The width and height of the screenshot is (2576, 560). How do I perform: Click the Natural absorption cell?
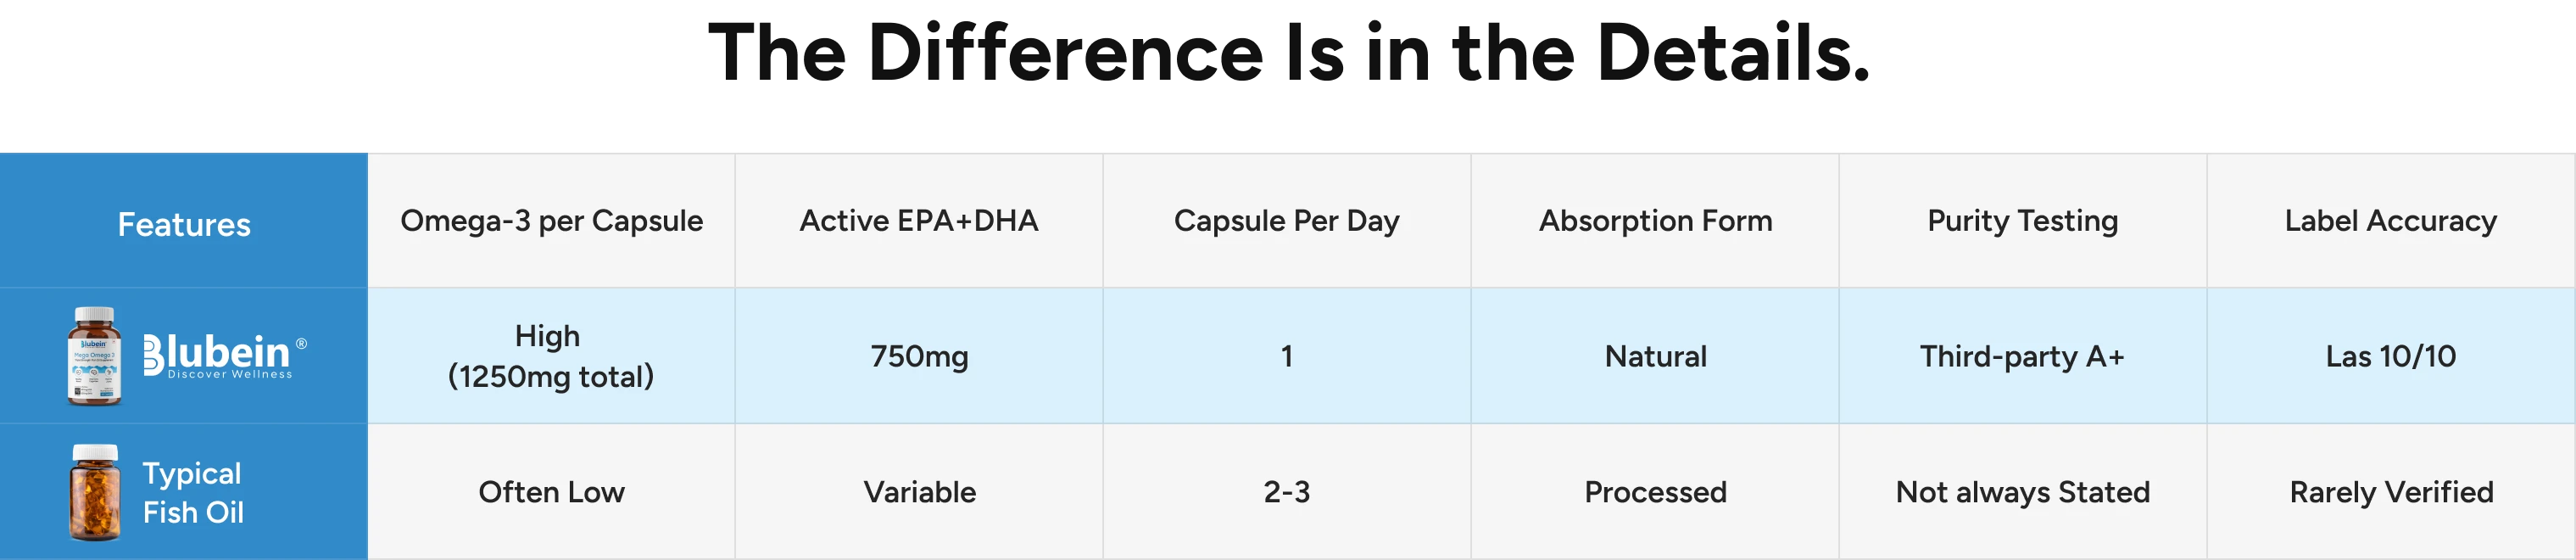click(1655, 356)
